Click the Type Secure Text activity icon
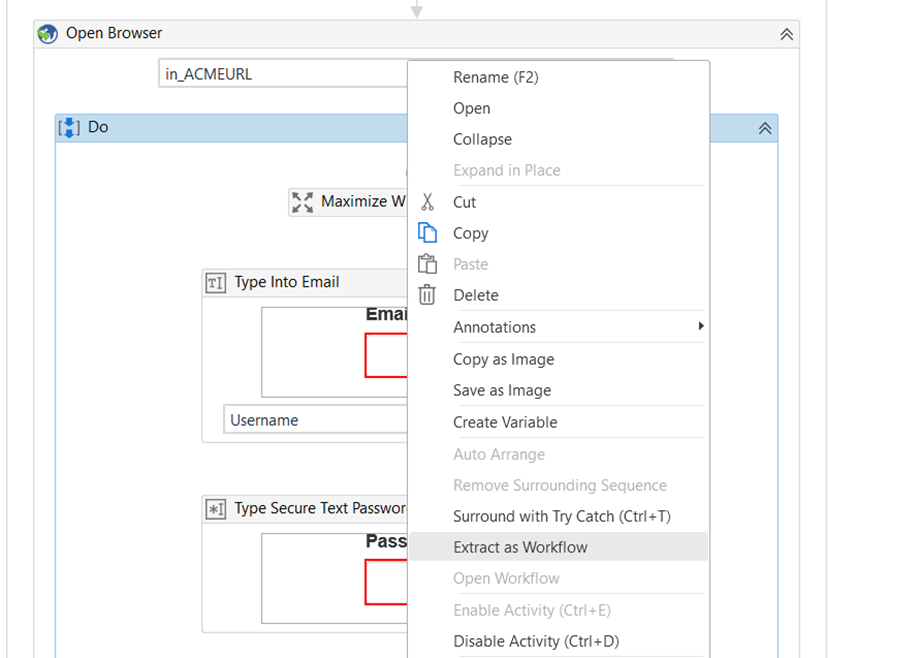 click(215, 509)
